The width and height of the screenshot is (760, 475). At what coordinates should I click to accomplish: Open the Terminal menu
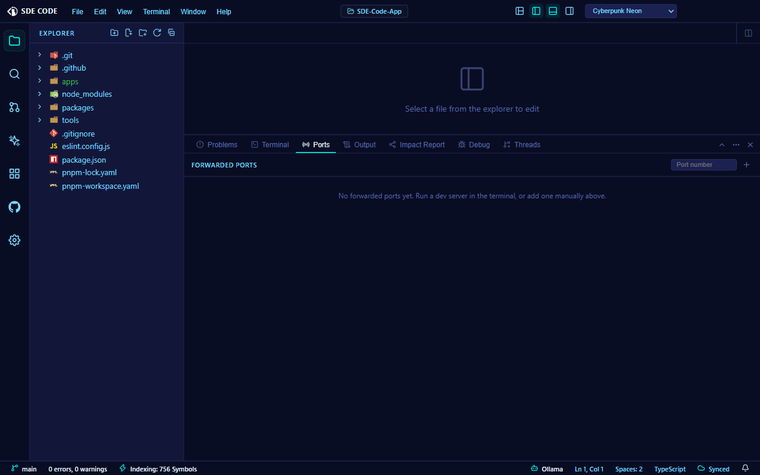(x=156, y=12)
